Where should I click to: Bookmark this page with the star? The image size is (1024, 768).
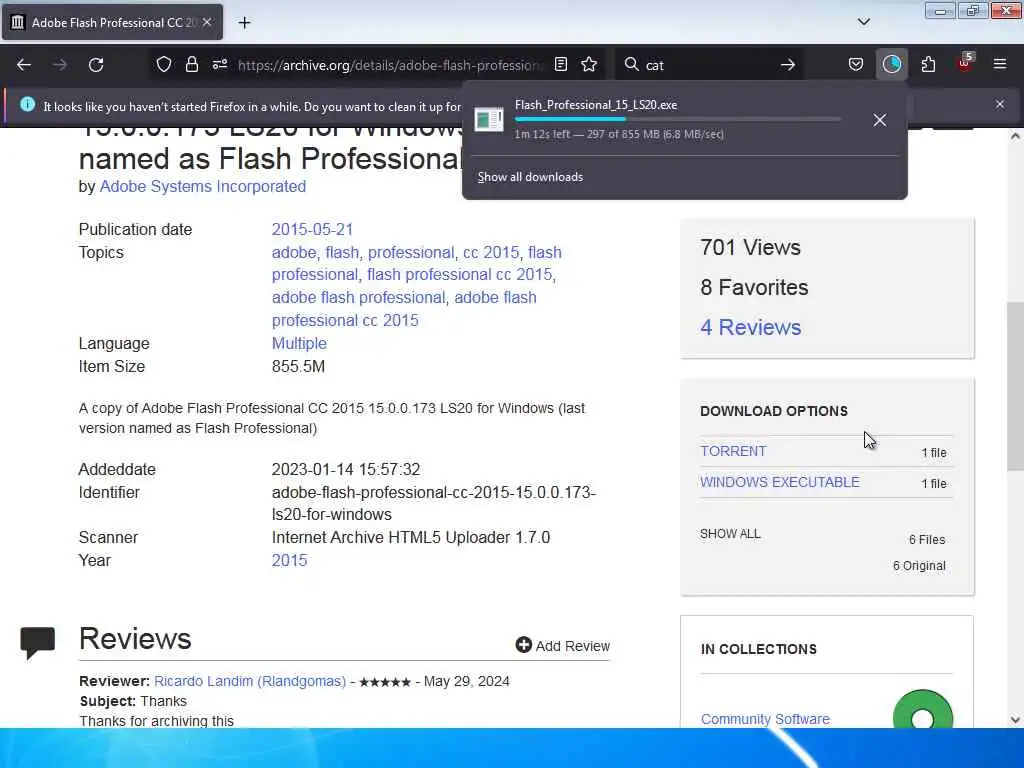coord(589,65)
